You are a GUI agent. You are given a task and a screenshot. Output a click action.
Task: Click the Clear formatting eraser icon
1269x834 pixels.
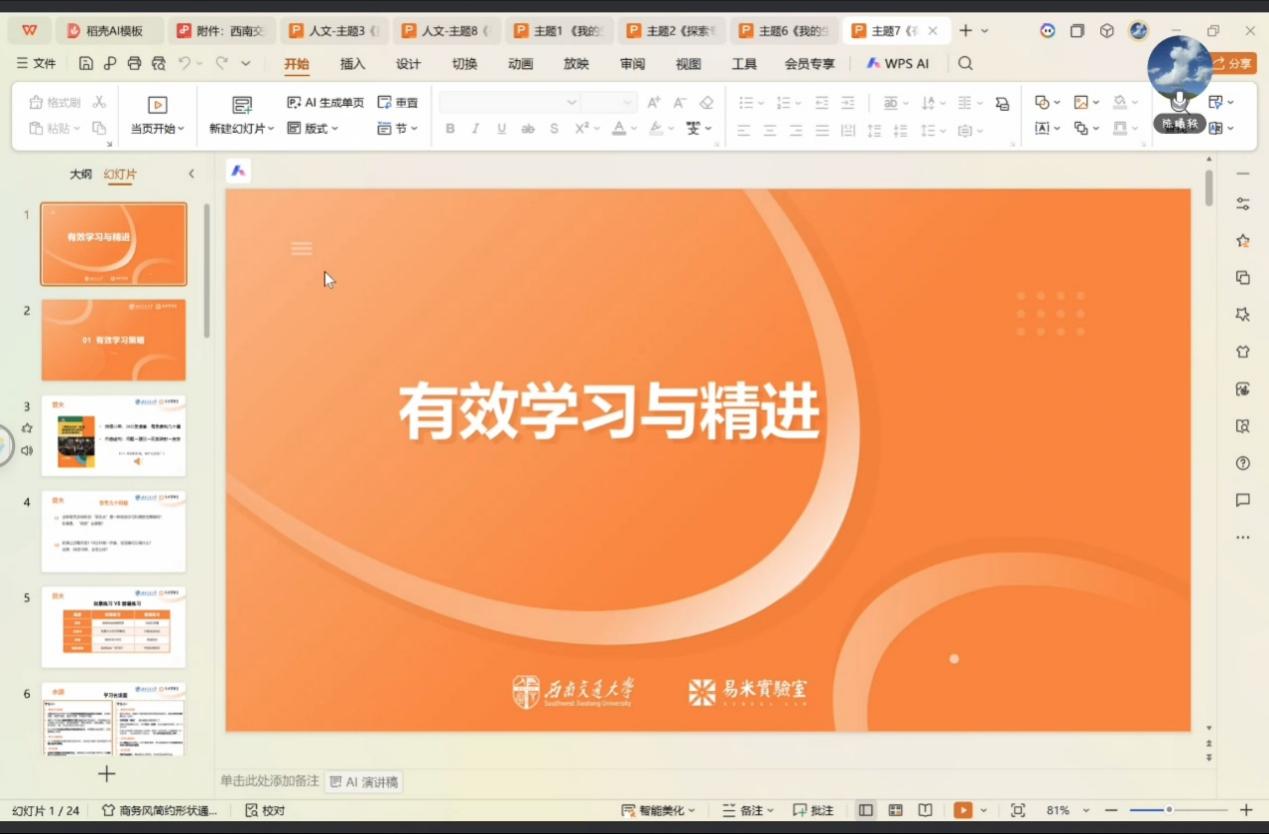tap(706, 102)
